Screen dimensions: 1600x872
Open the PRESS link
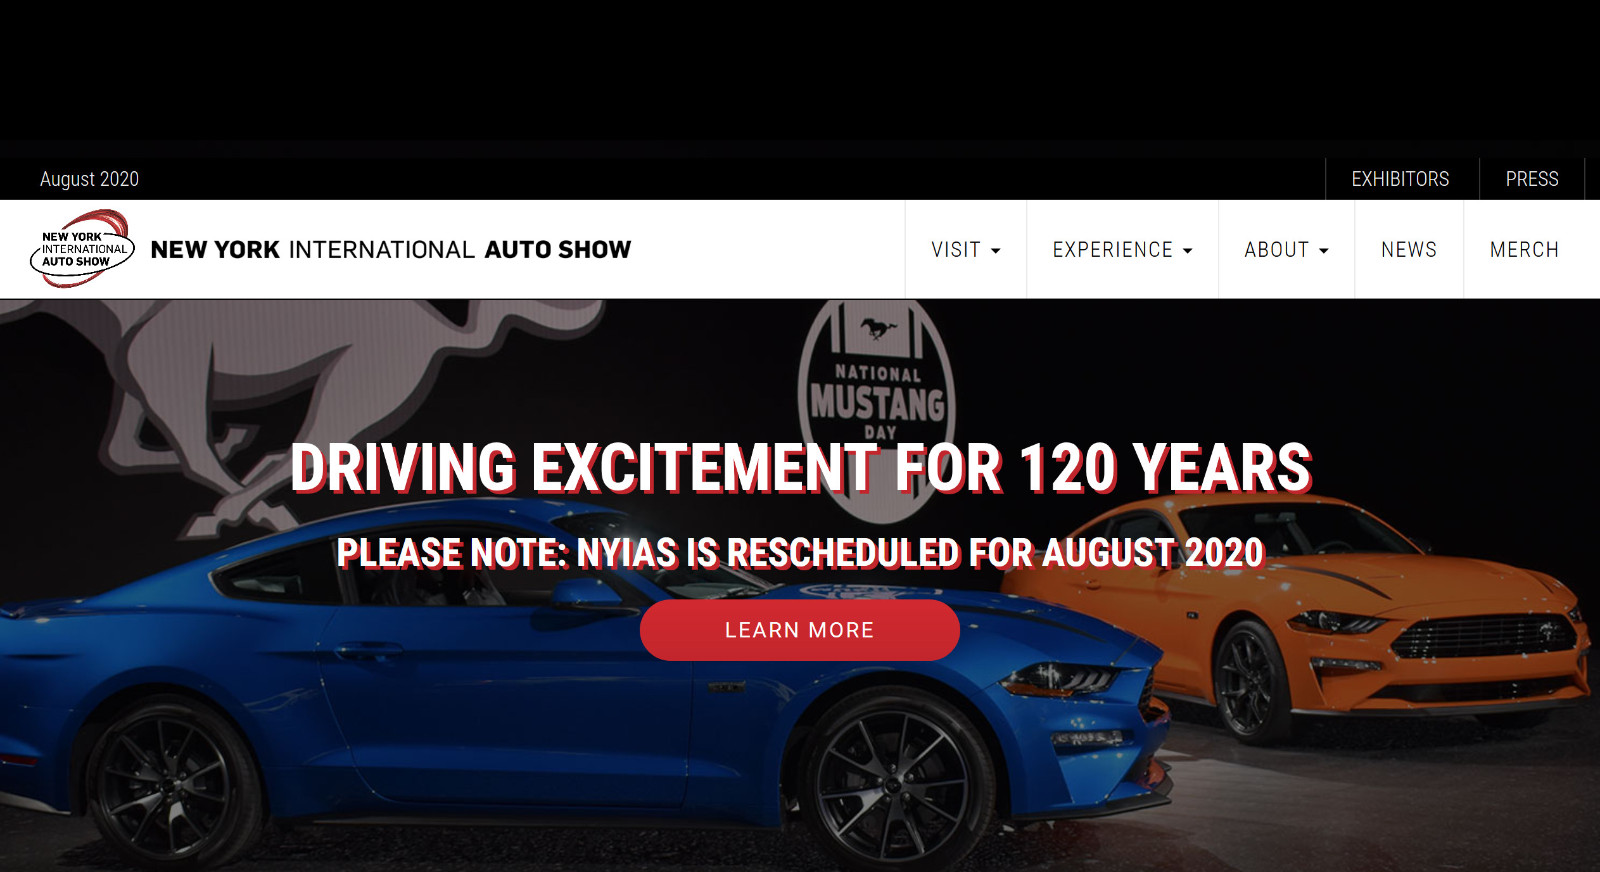click(x=1532, y=179)
